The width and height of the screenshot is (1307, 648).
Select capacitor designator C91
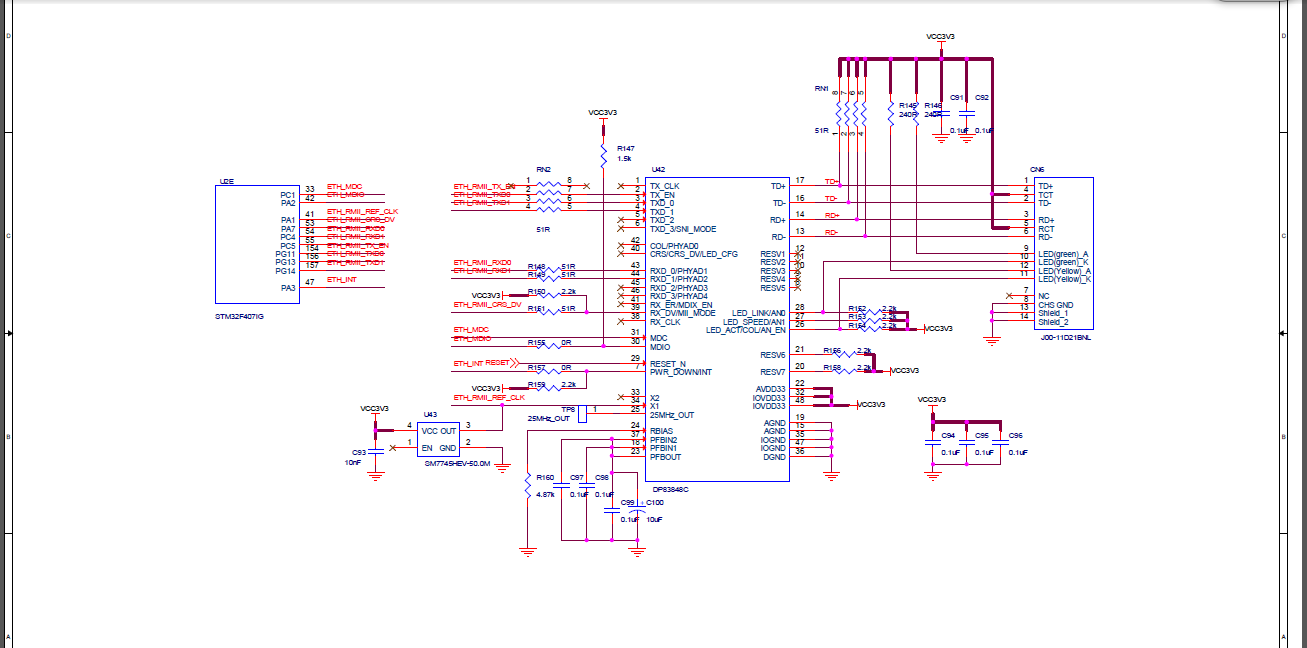957,98
